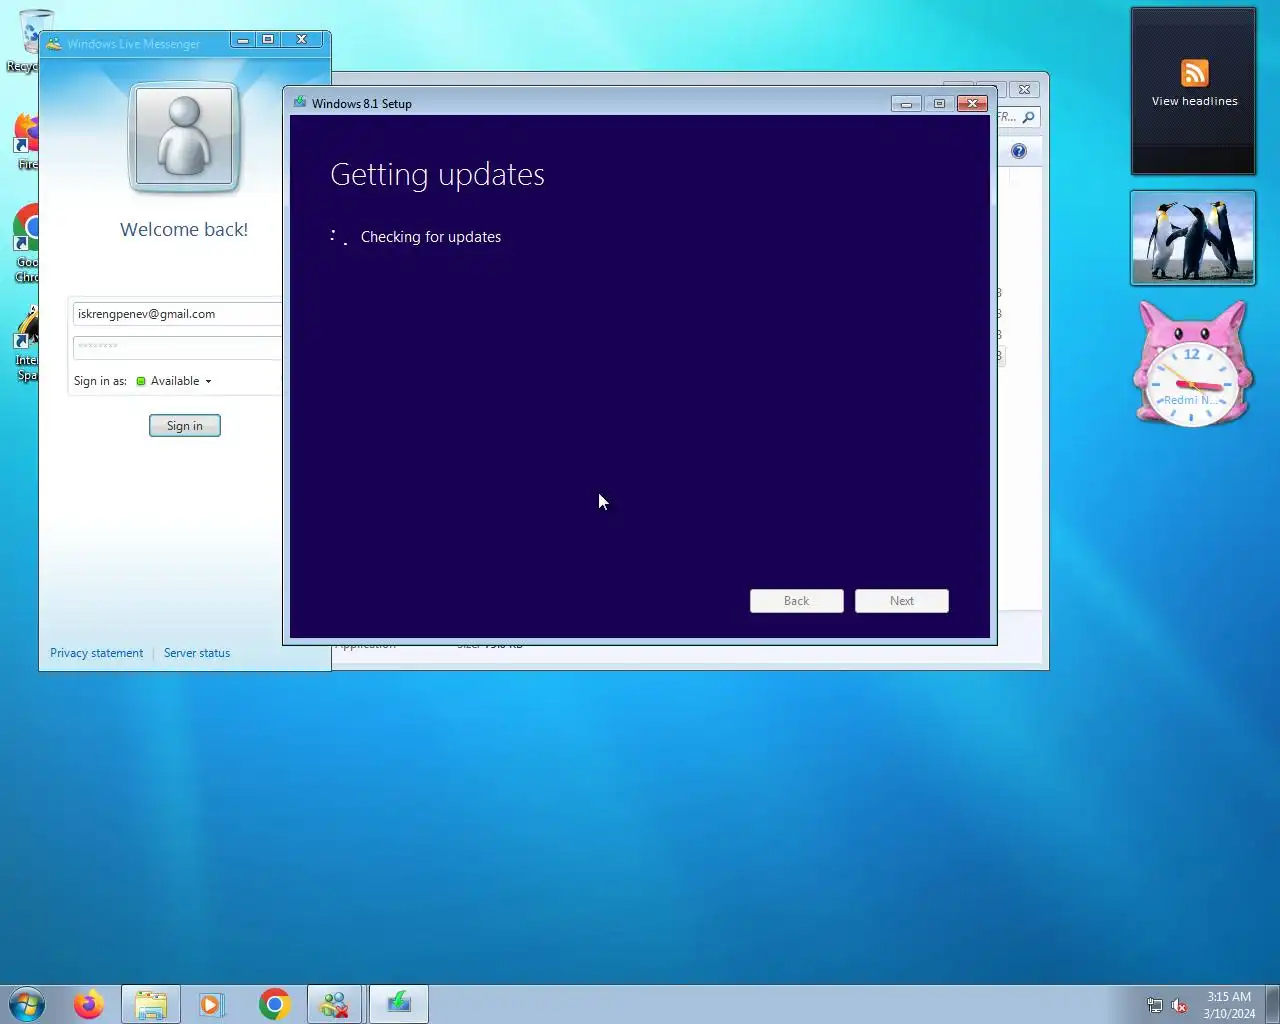This screenshot has width=1280, height=1024.
Task: Click the Sign in button
Action: coord(185,426)
